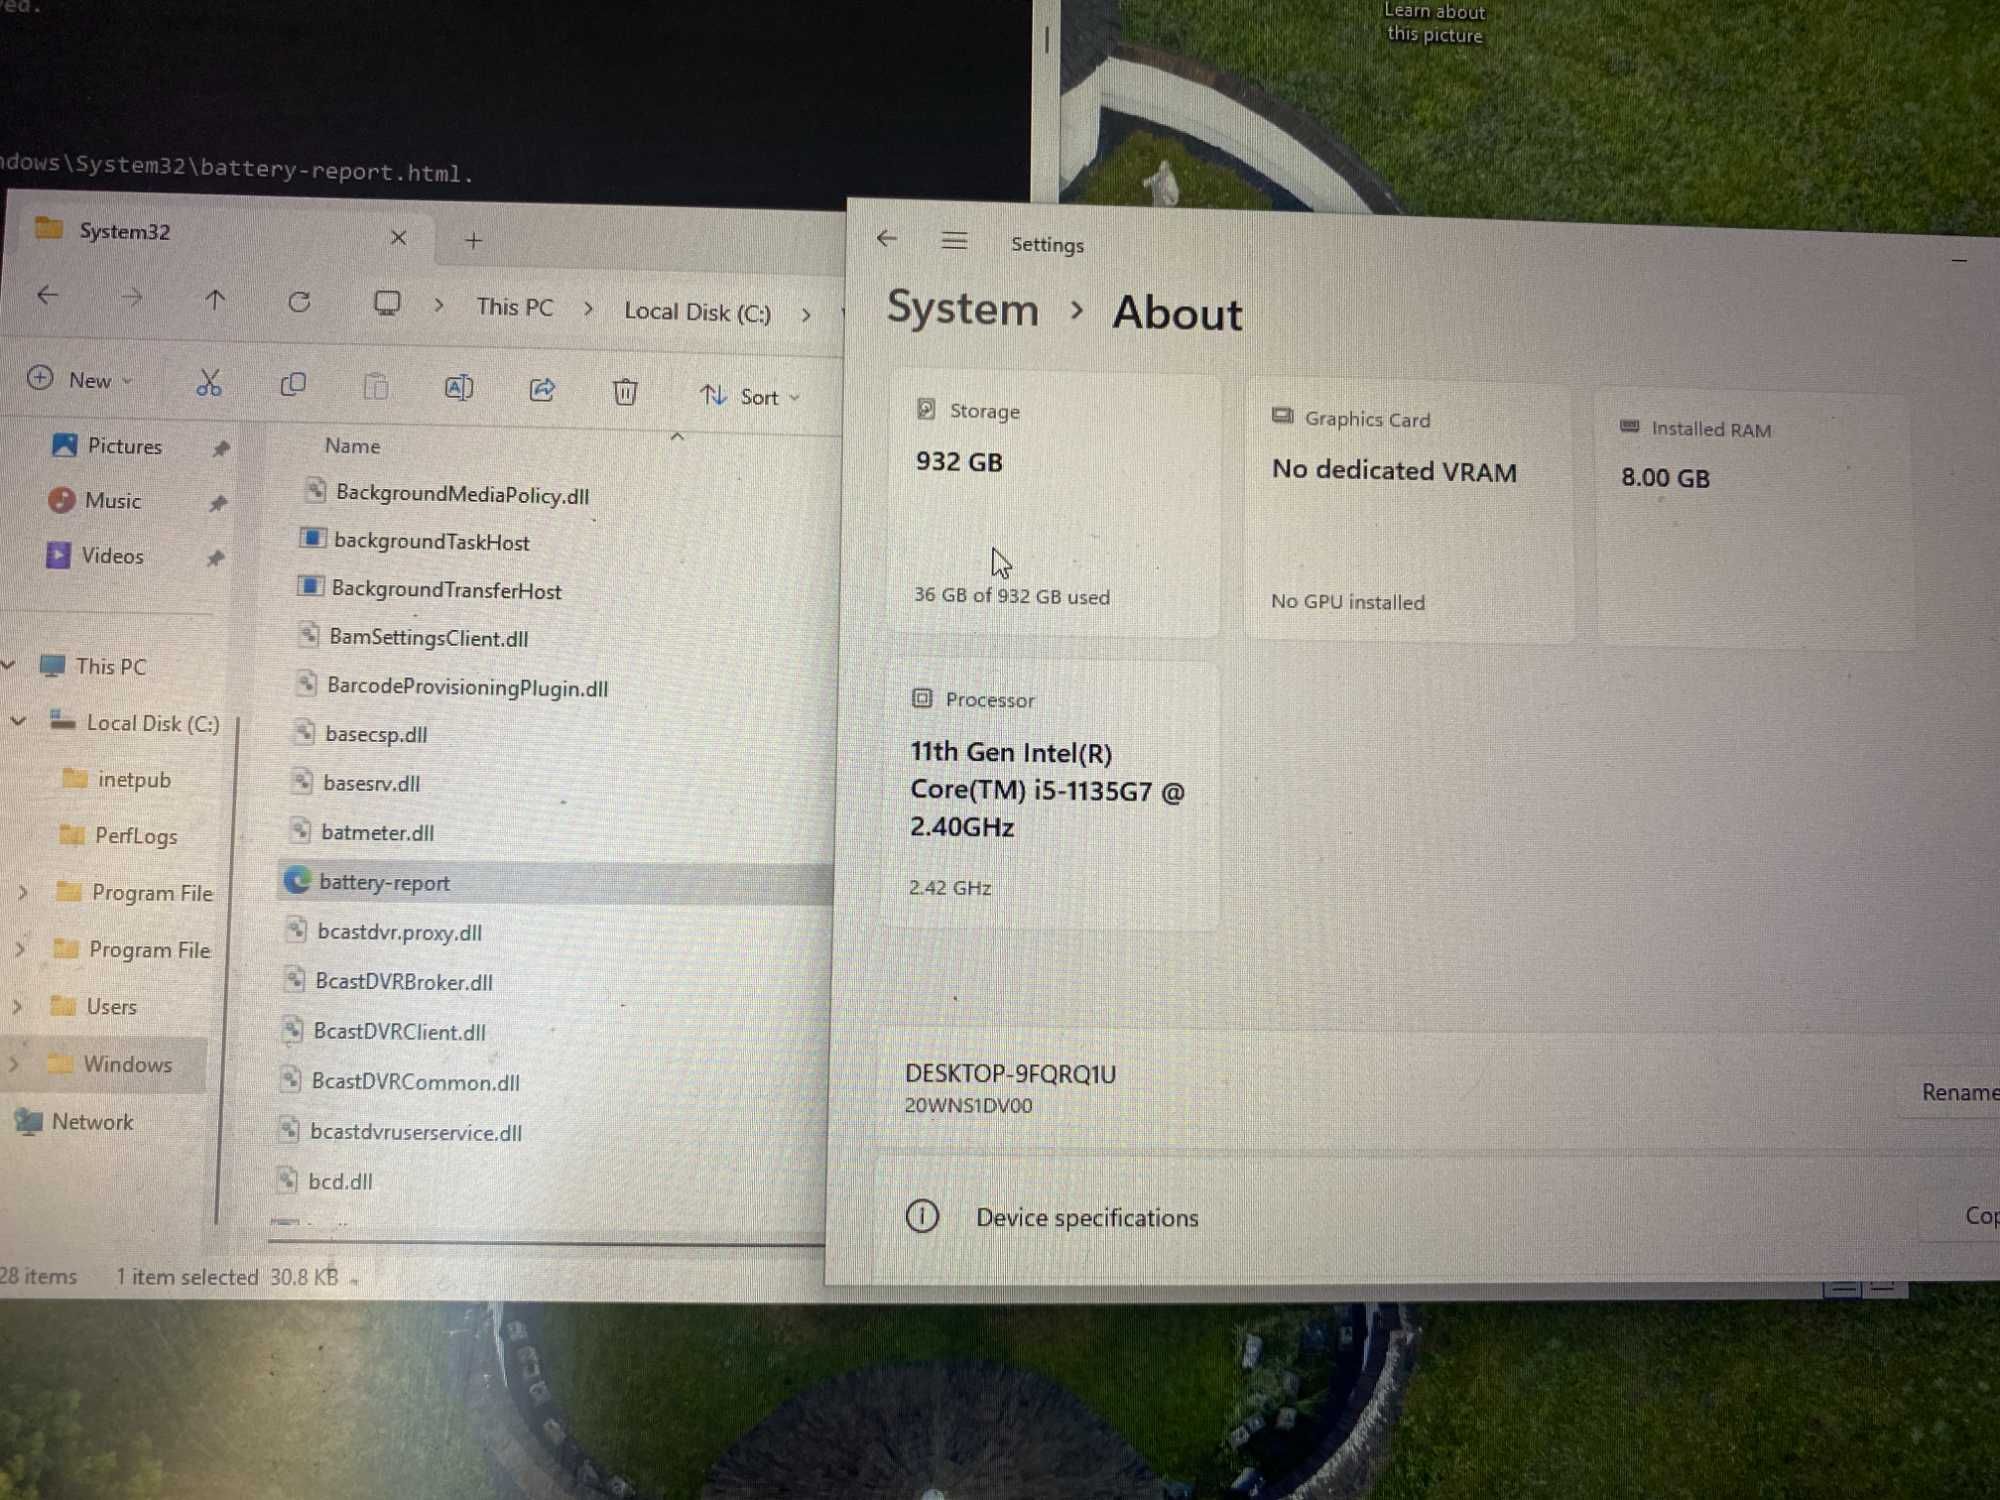Viewport: 2000px width, 1500px height.
Task: Select BarcodeProvisioningPlugin.dll file
Action: pos(467,687)
